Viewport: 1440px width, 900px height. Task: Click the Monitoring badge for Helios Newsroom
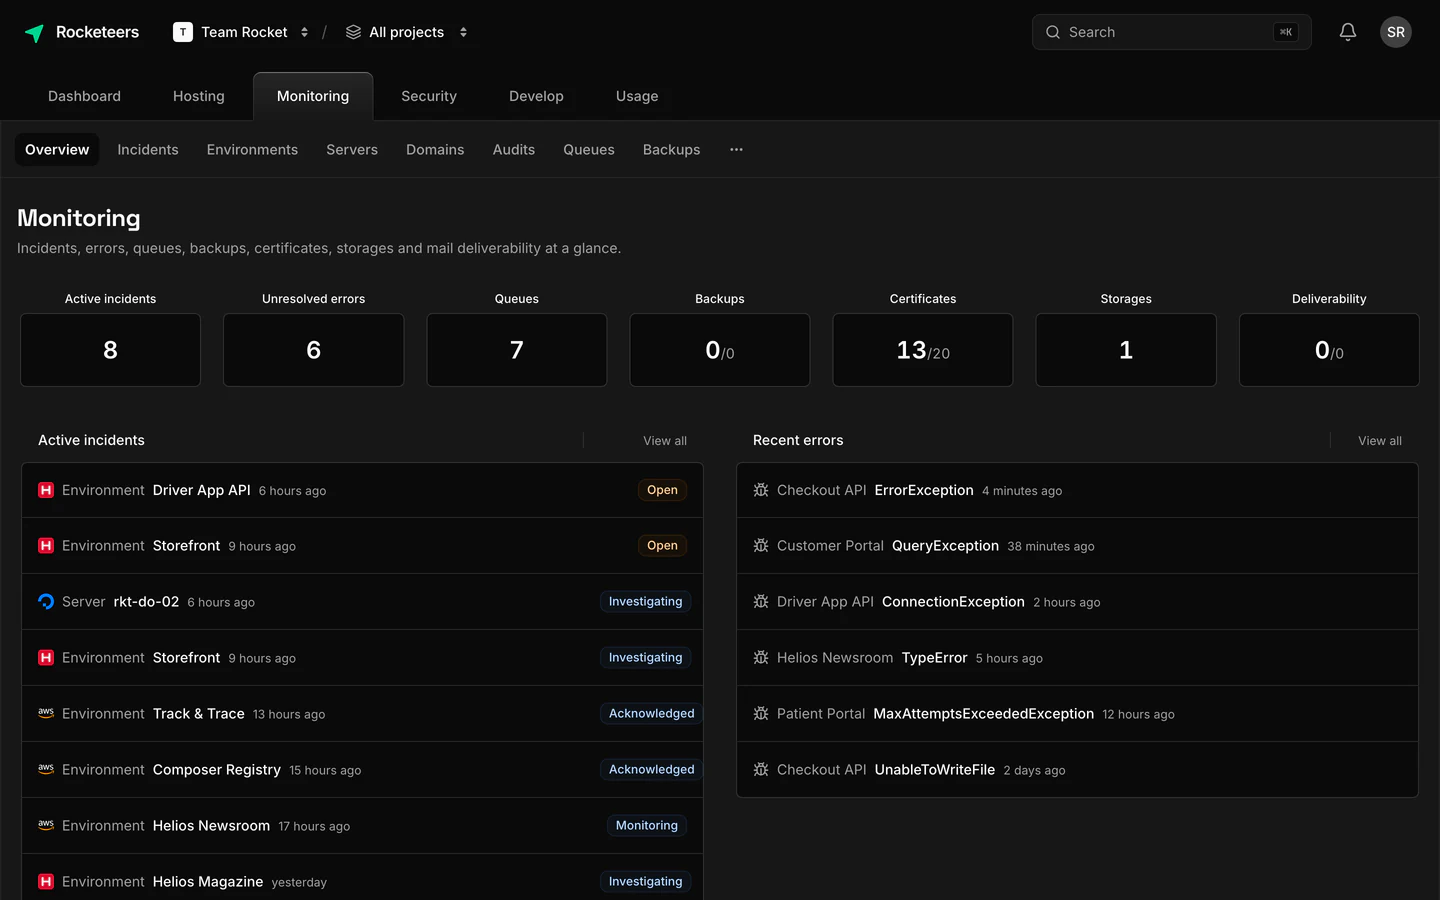(646, 825)
